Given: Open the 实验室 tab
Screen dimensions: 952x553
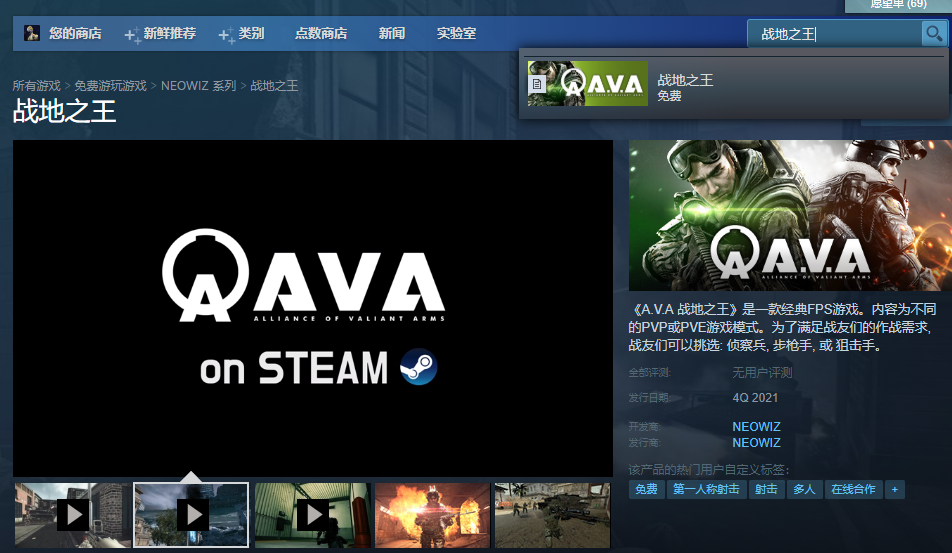Looking at the screenshot, I should (456, 33).
